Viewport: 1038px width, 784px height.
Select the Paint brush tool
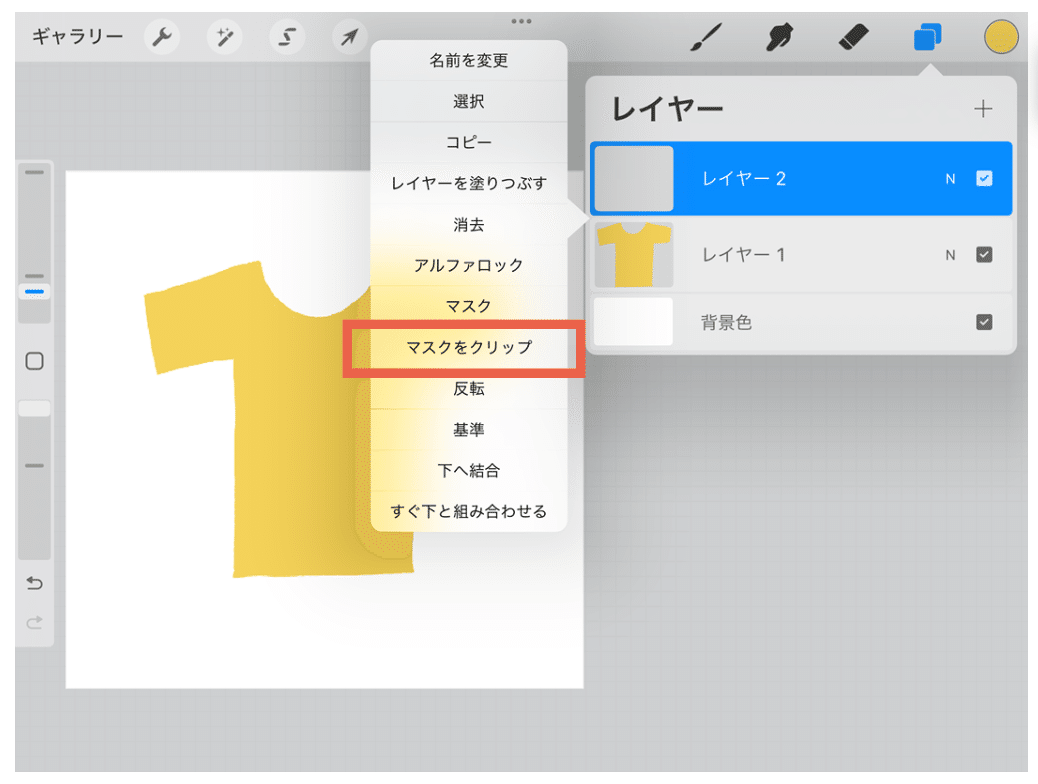(706, 37)
